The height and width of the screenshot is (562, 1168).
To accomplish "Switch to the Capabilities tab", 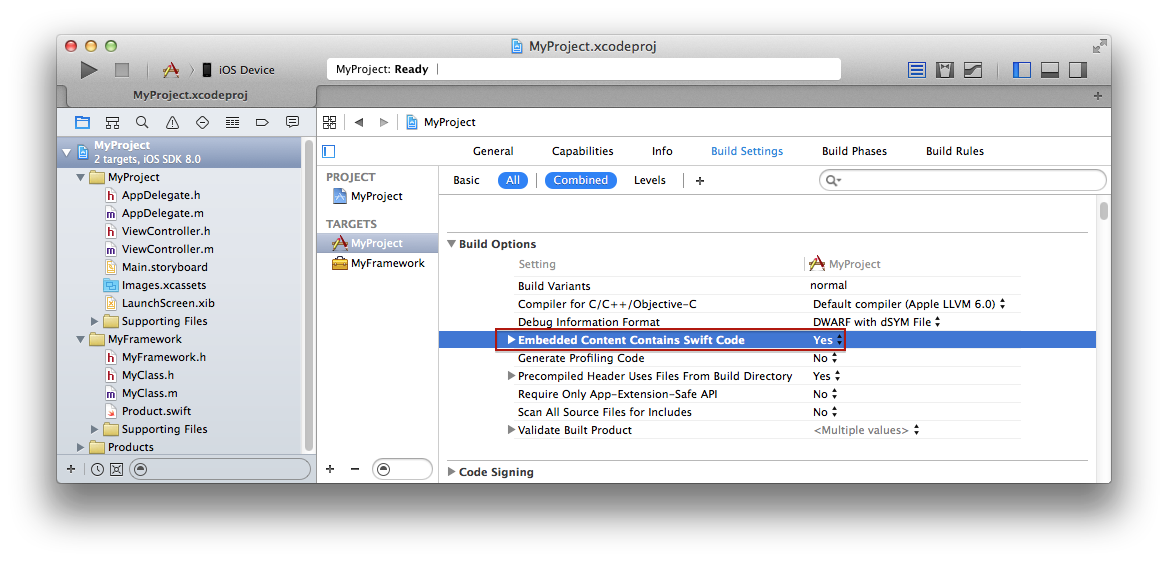I will tap(583, 151).
